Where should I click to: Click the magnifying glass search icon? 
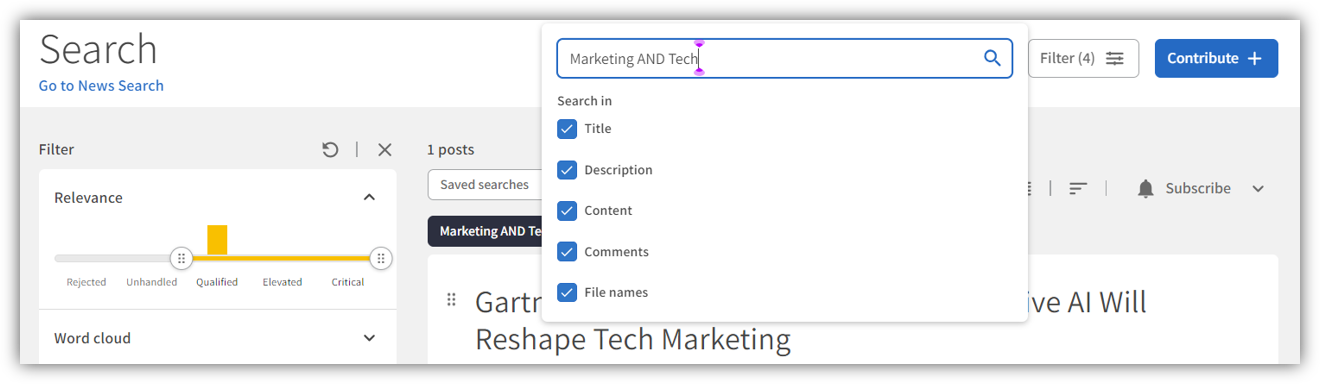992,58
